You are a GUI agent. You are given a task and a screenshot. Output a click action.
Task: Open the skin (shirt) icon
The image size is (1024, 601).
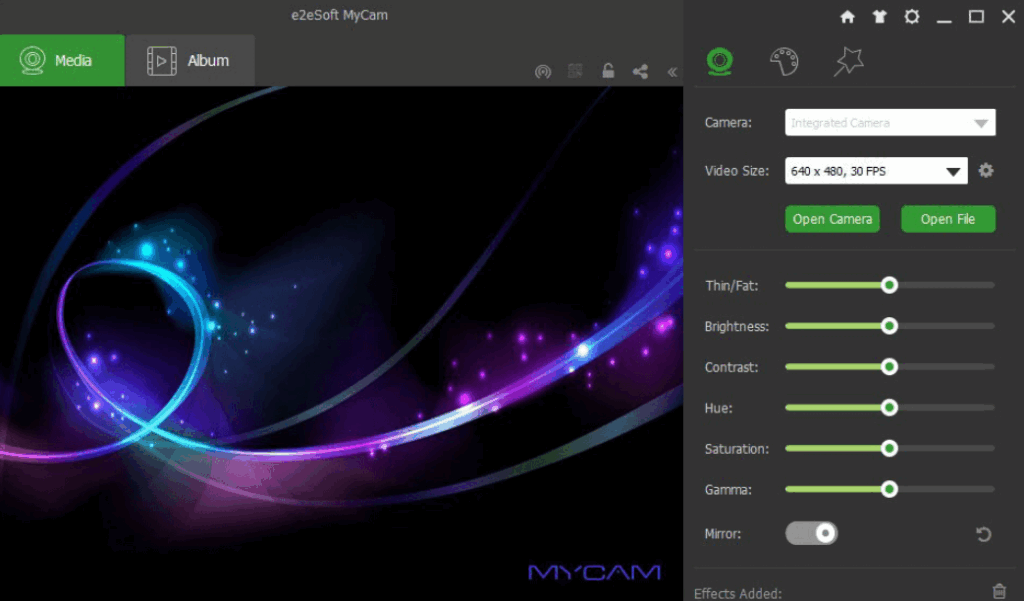(x=880, y=17)
